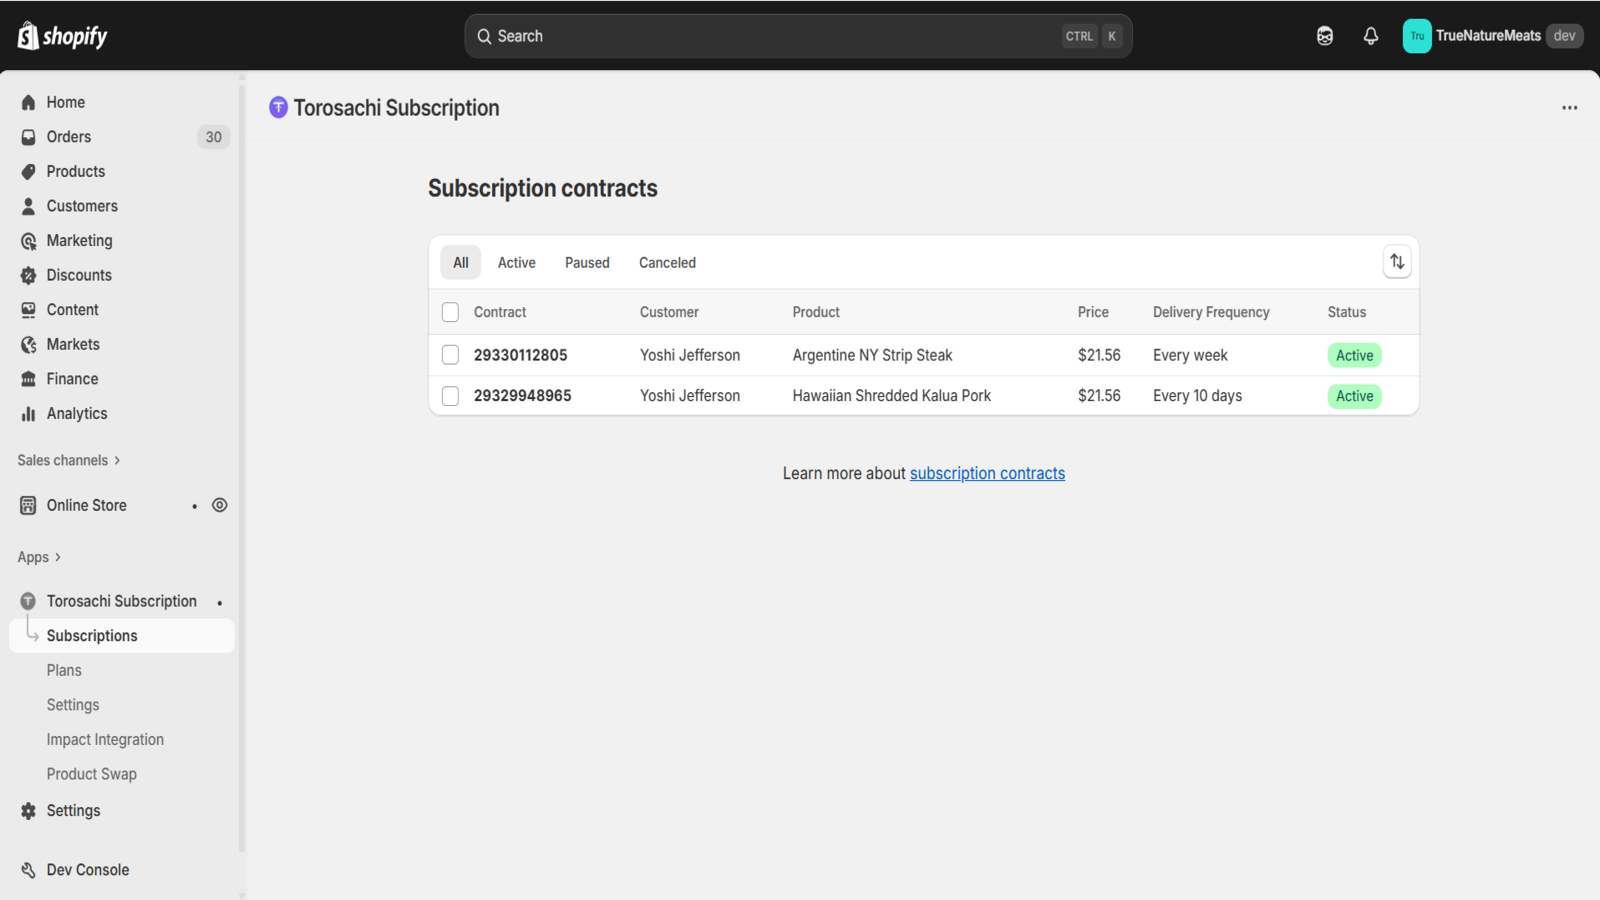This screenshot has height=900, width=1600.
Task: Open Impact Integration page
Action: (x=105, y=740)
